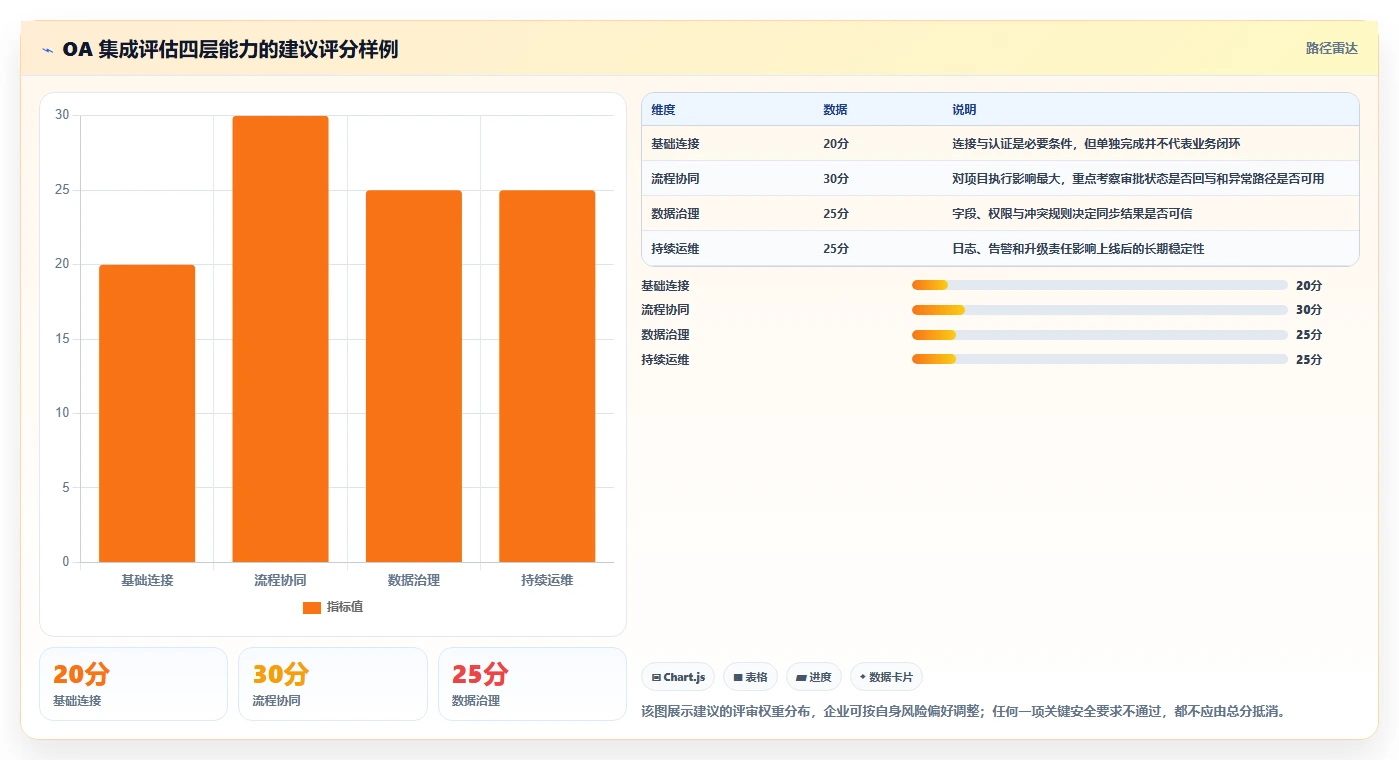Click the 数据治理 bar in the chart

(x=414, y=376)
